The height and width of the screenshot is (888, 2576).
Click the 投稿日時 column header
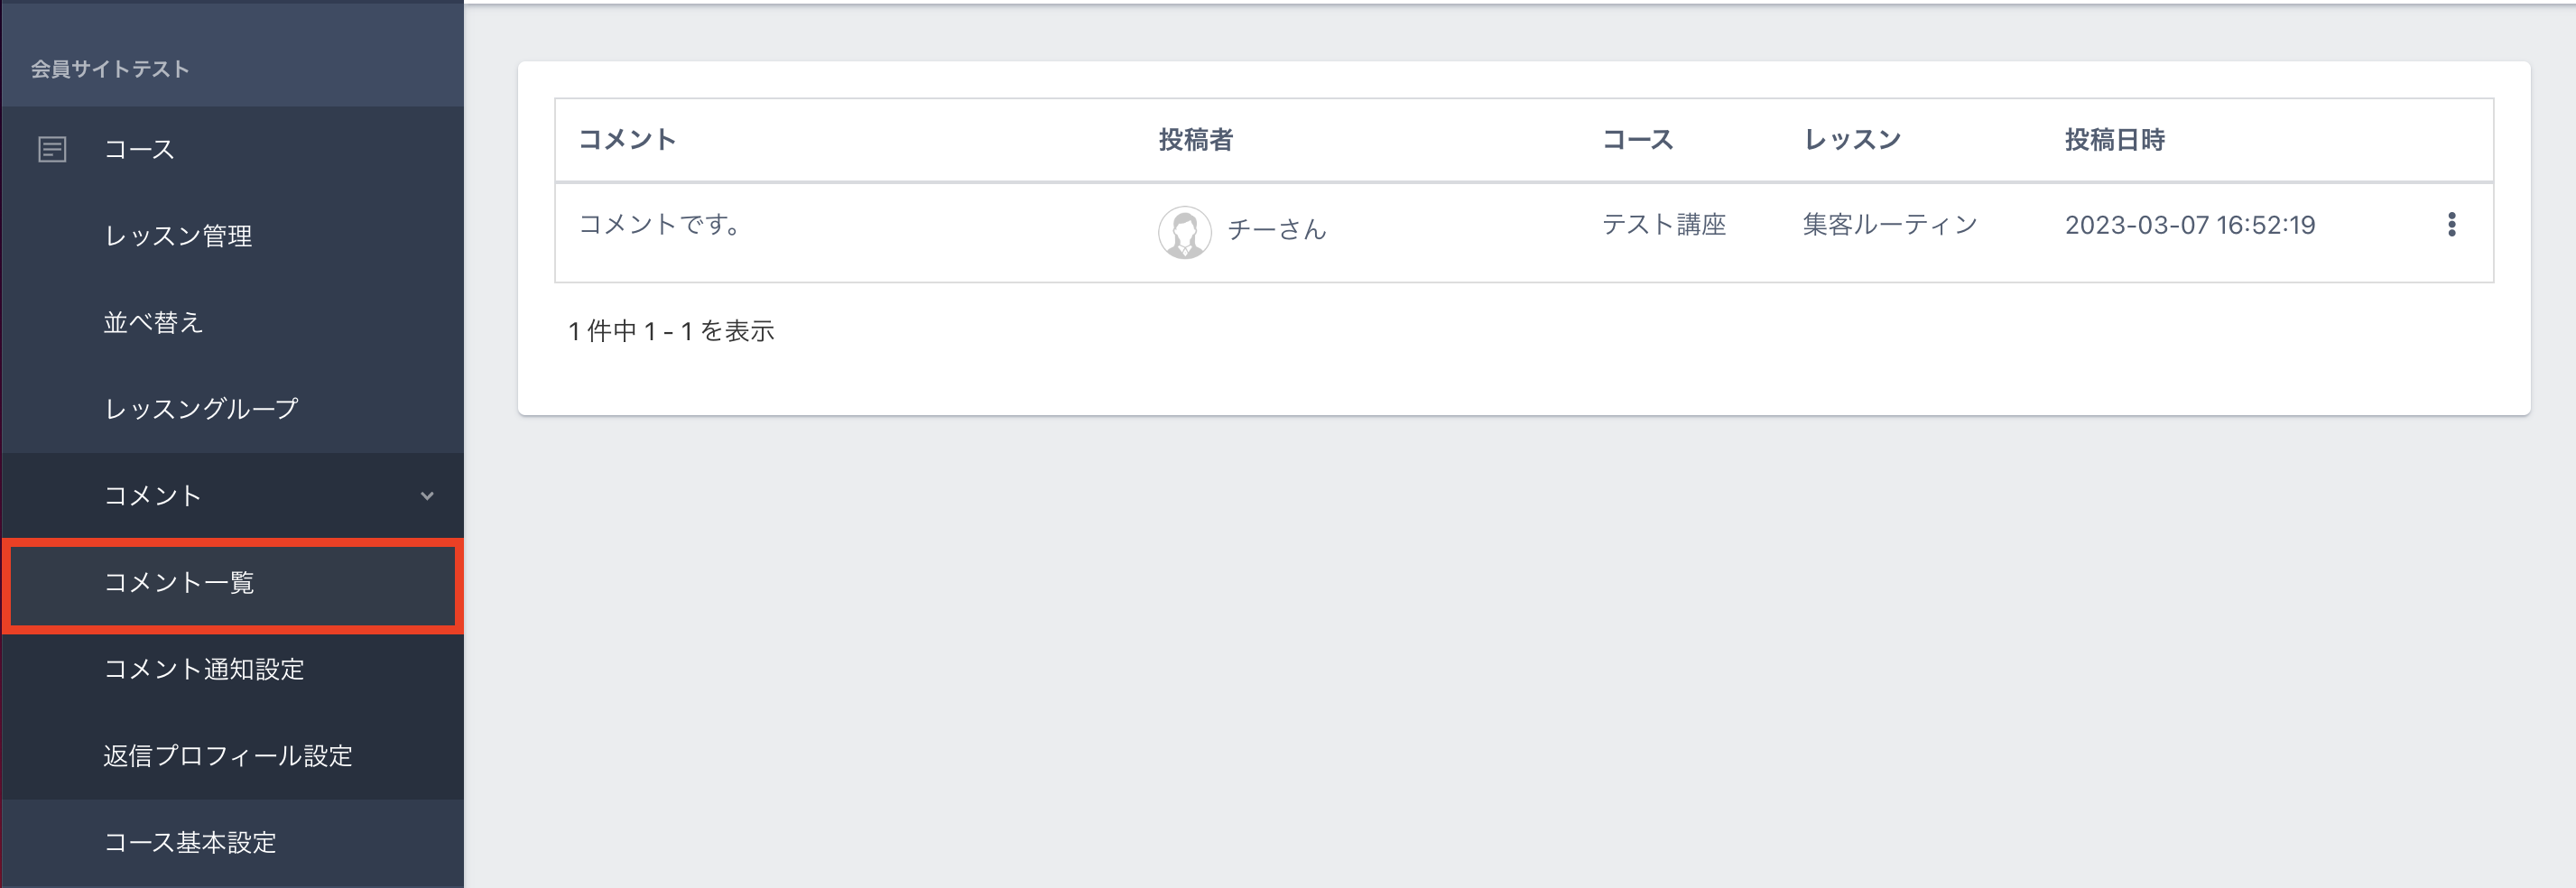(2114, 140)
